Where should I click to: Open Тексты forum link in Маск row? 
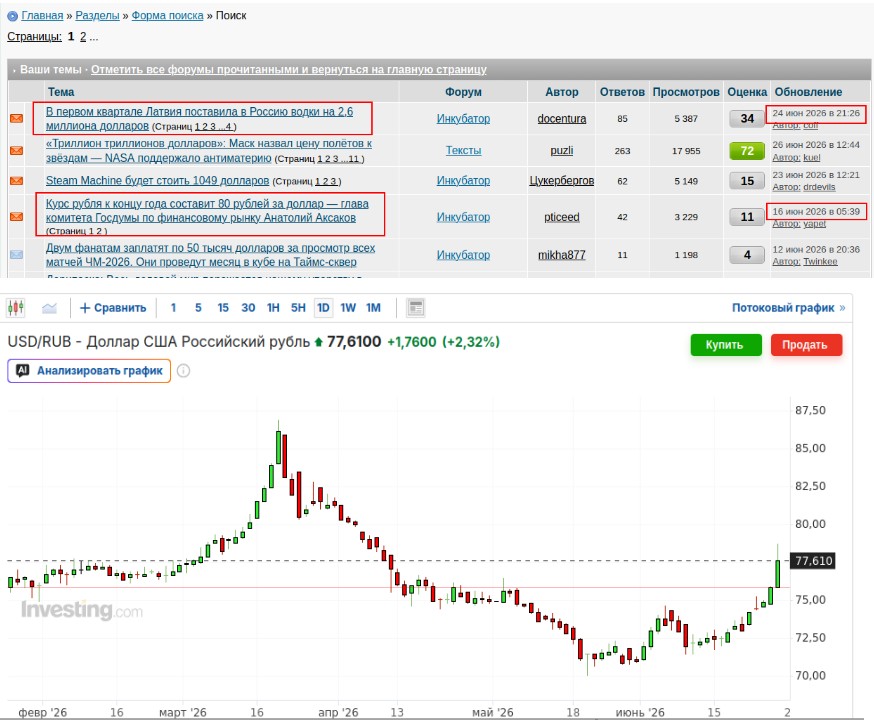463,150
